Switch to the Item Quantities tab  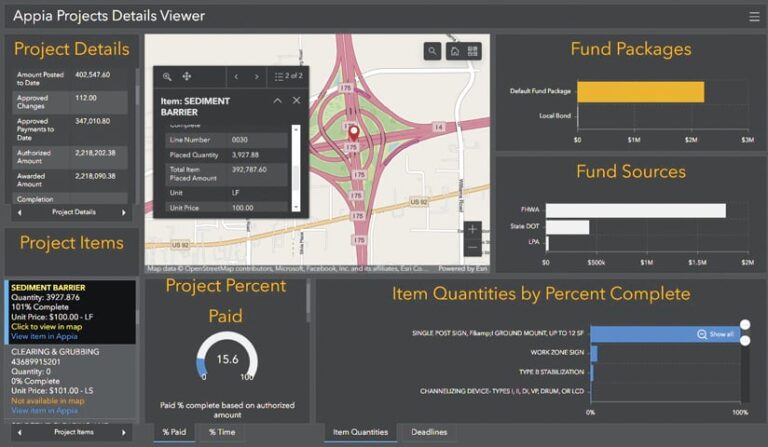(x=360, y=432)
